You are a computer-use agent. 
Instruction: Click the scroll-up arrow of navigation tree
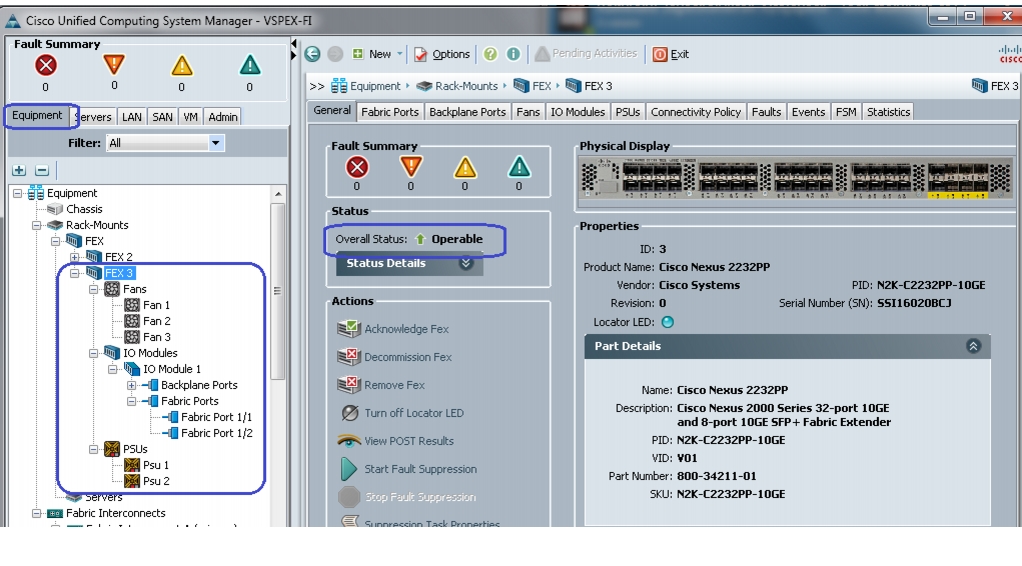(x=278, y=194)
